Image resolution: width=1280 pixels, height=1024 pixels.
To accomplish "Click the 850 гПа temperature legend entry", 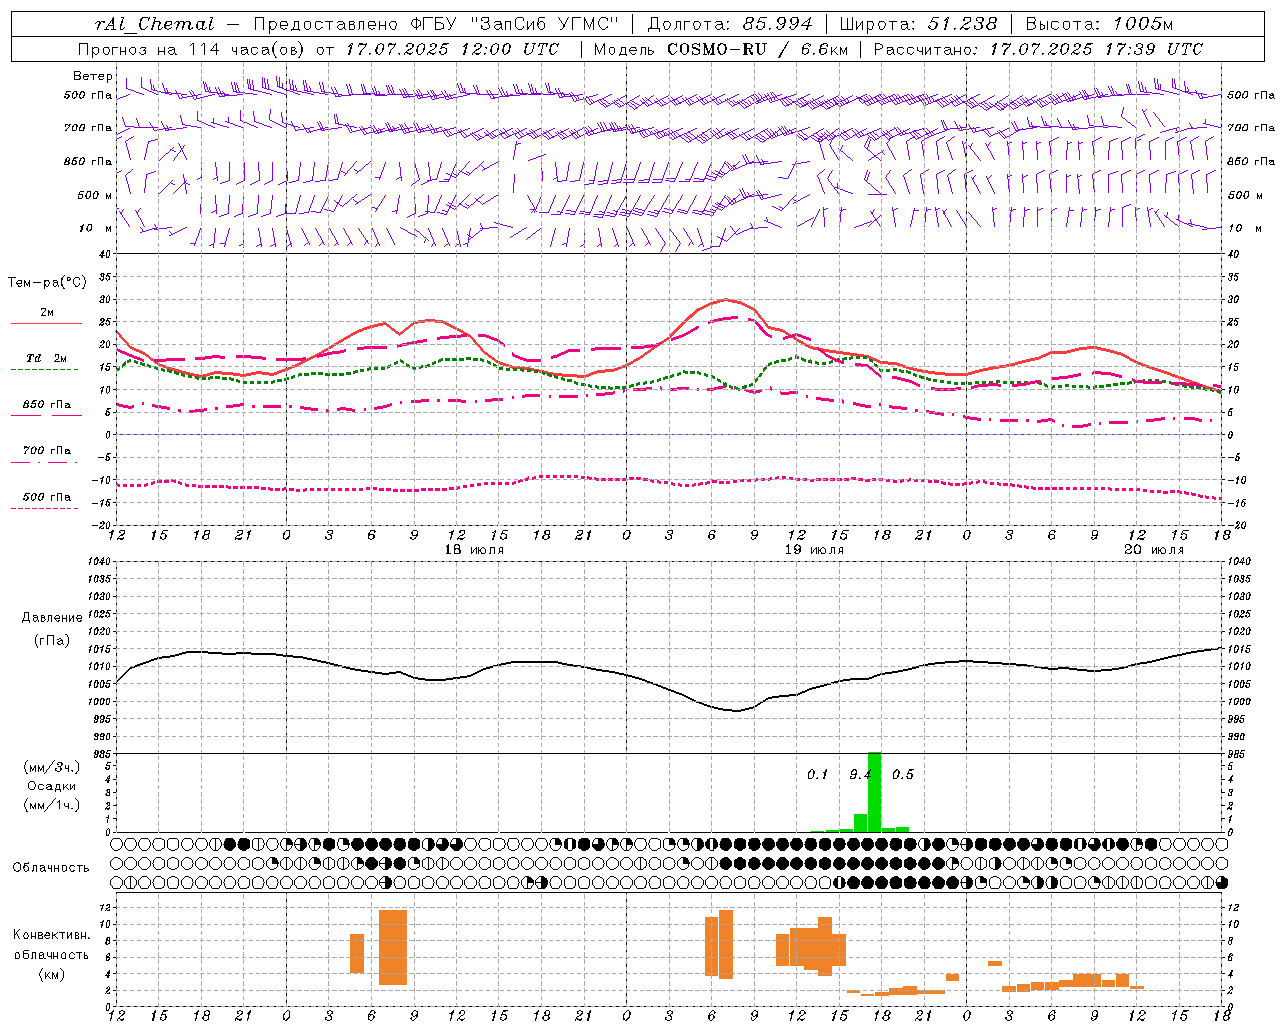I will pyautogui.click(x=46, y=405).
